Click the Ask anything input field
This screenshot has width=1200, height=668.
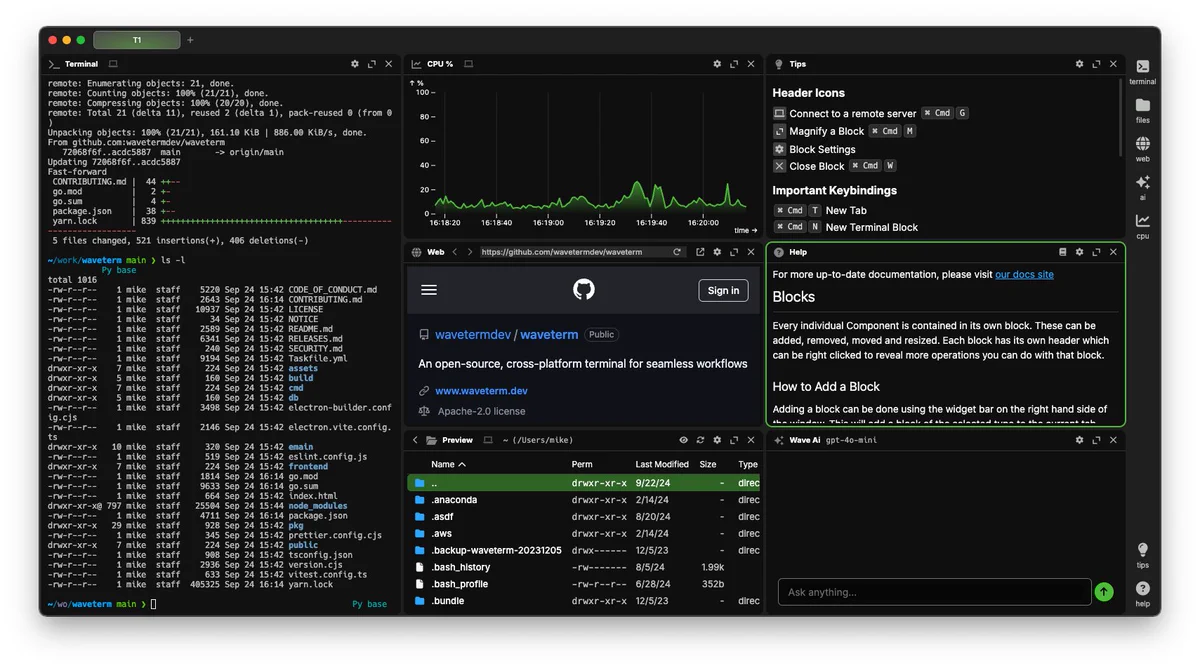[934, 592]
